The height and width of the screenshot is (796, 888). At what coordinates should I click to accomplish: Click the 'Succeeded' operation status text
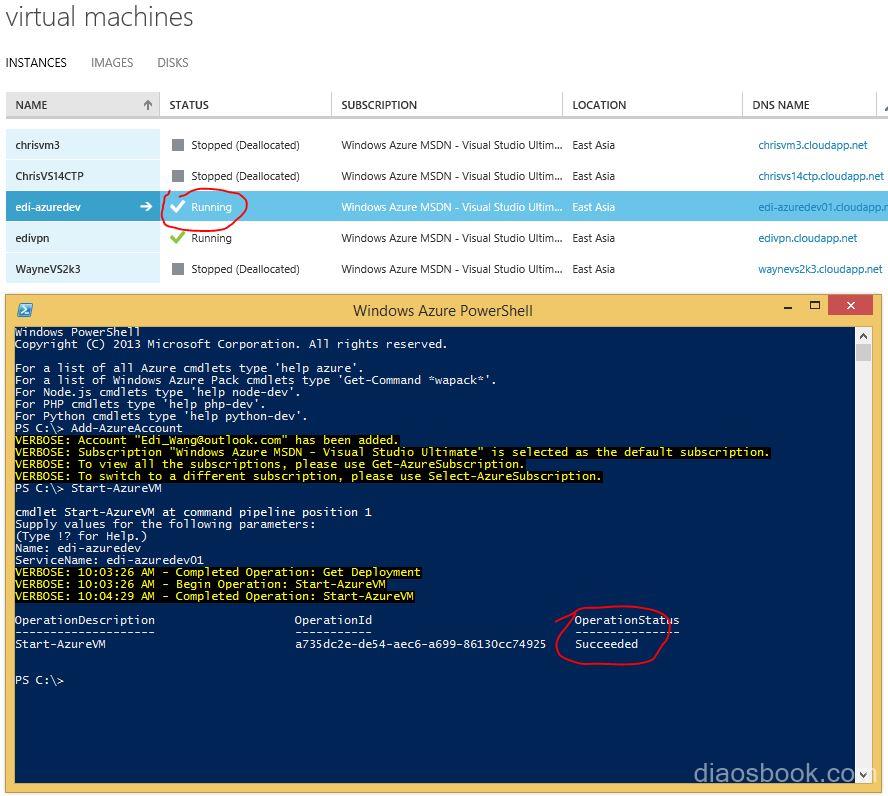(x=607, y=644)
